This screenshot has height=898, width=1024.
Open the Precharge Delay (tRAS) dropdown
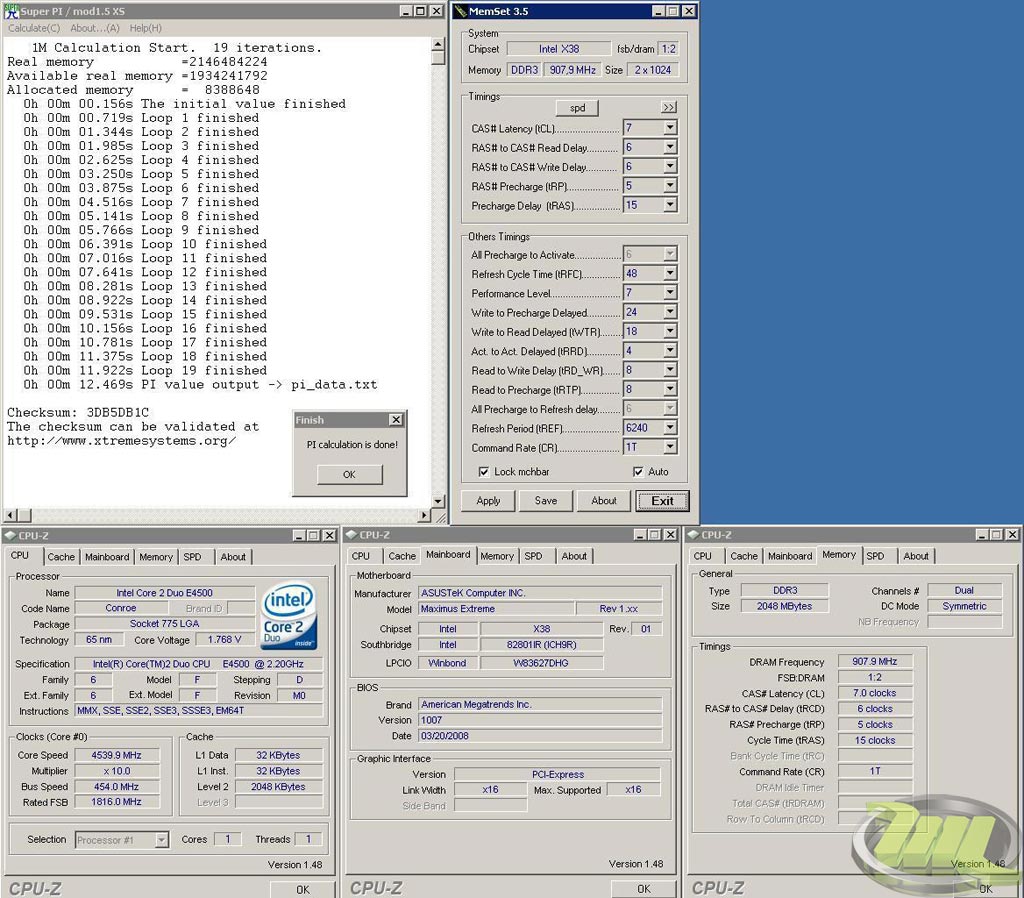pos(670,205)
